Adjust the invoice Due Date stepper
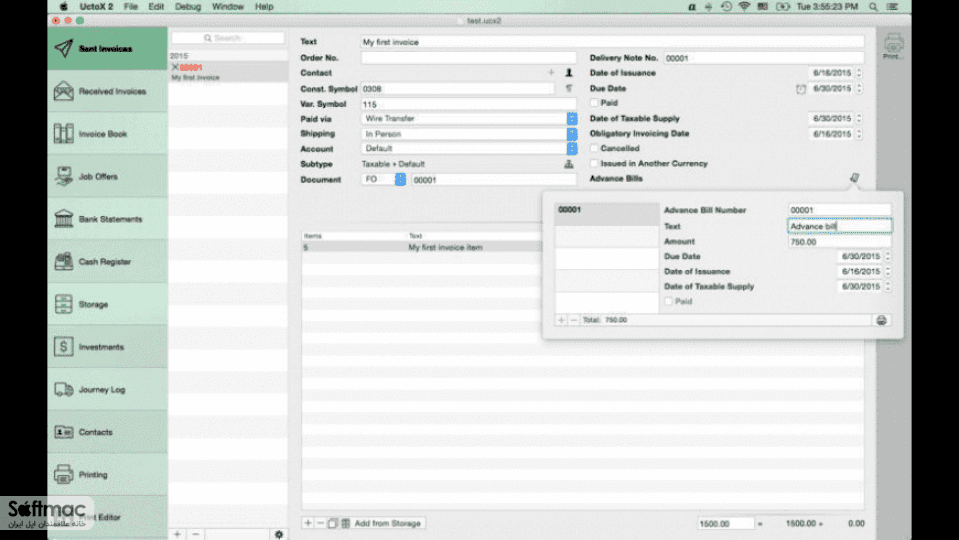The image size is (959, 540). [x=859, y=89]
